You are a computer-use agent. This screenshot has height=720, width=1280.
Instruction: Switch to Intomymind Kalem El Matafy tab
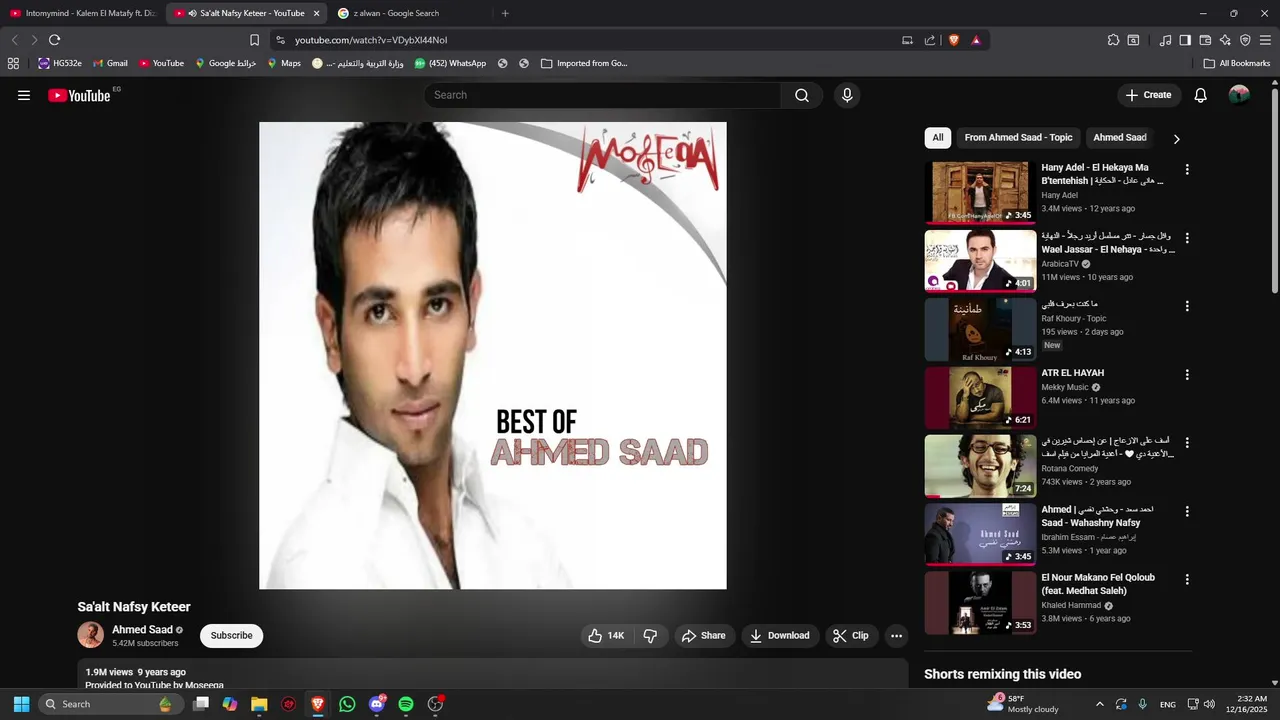tap(82, 13)
